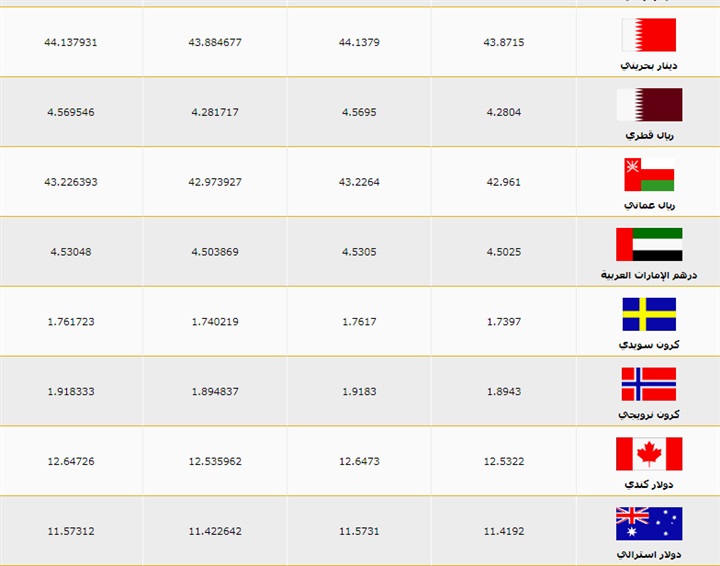Click the Swedish krona currency label

[649, 344]
